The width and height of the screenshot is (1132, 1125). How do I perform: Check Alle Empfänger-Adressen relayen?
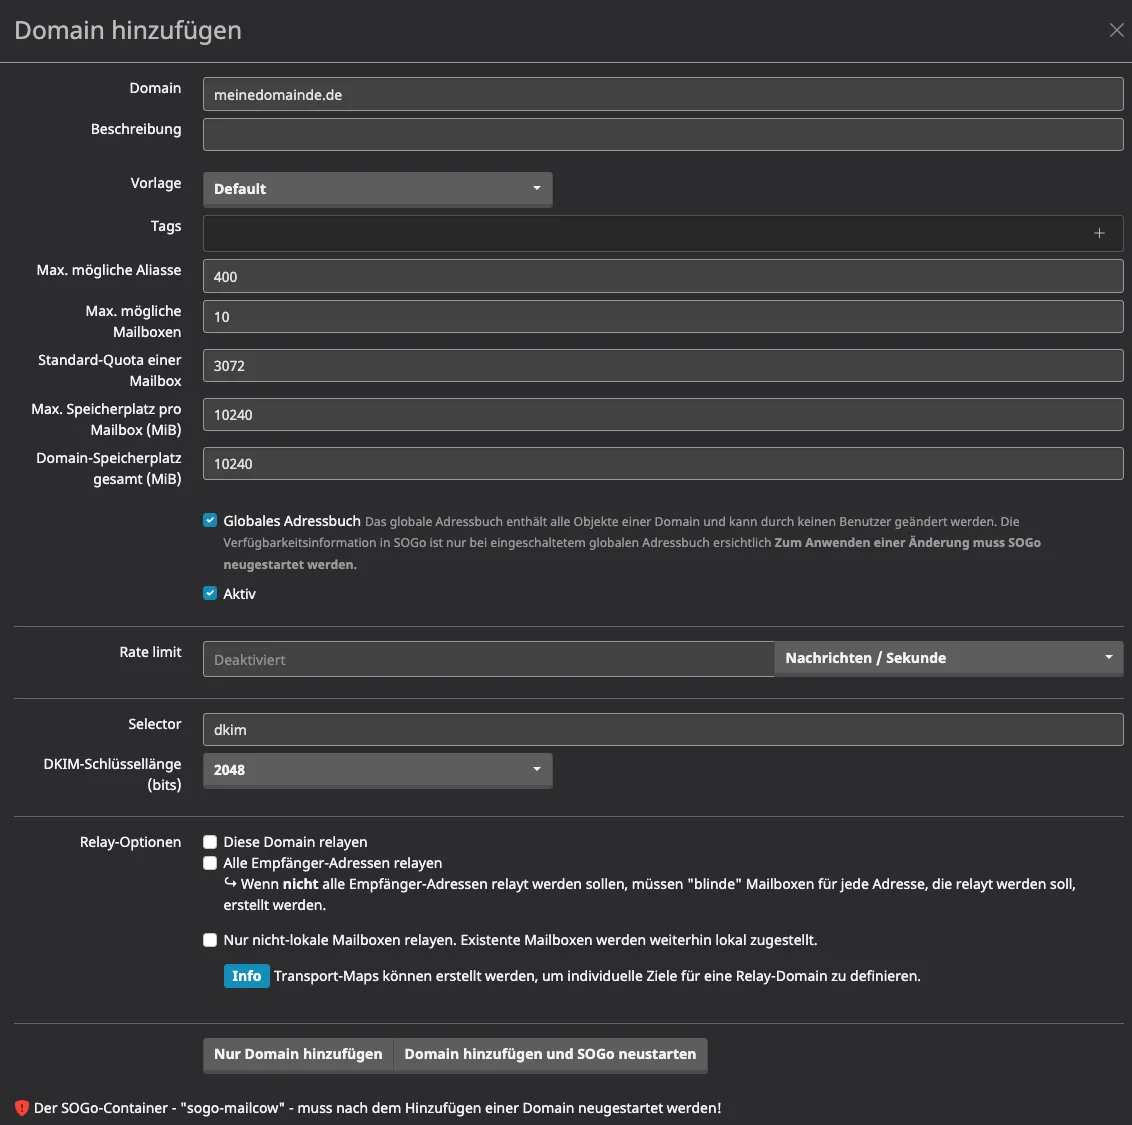coord(210,863)
